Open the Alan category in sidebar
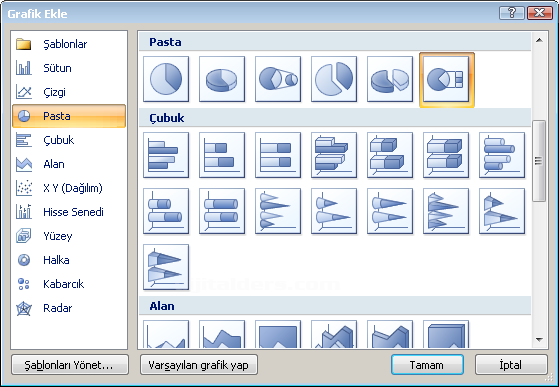 coord(69,164)
